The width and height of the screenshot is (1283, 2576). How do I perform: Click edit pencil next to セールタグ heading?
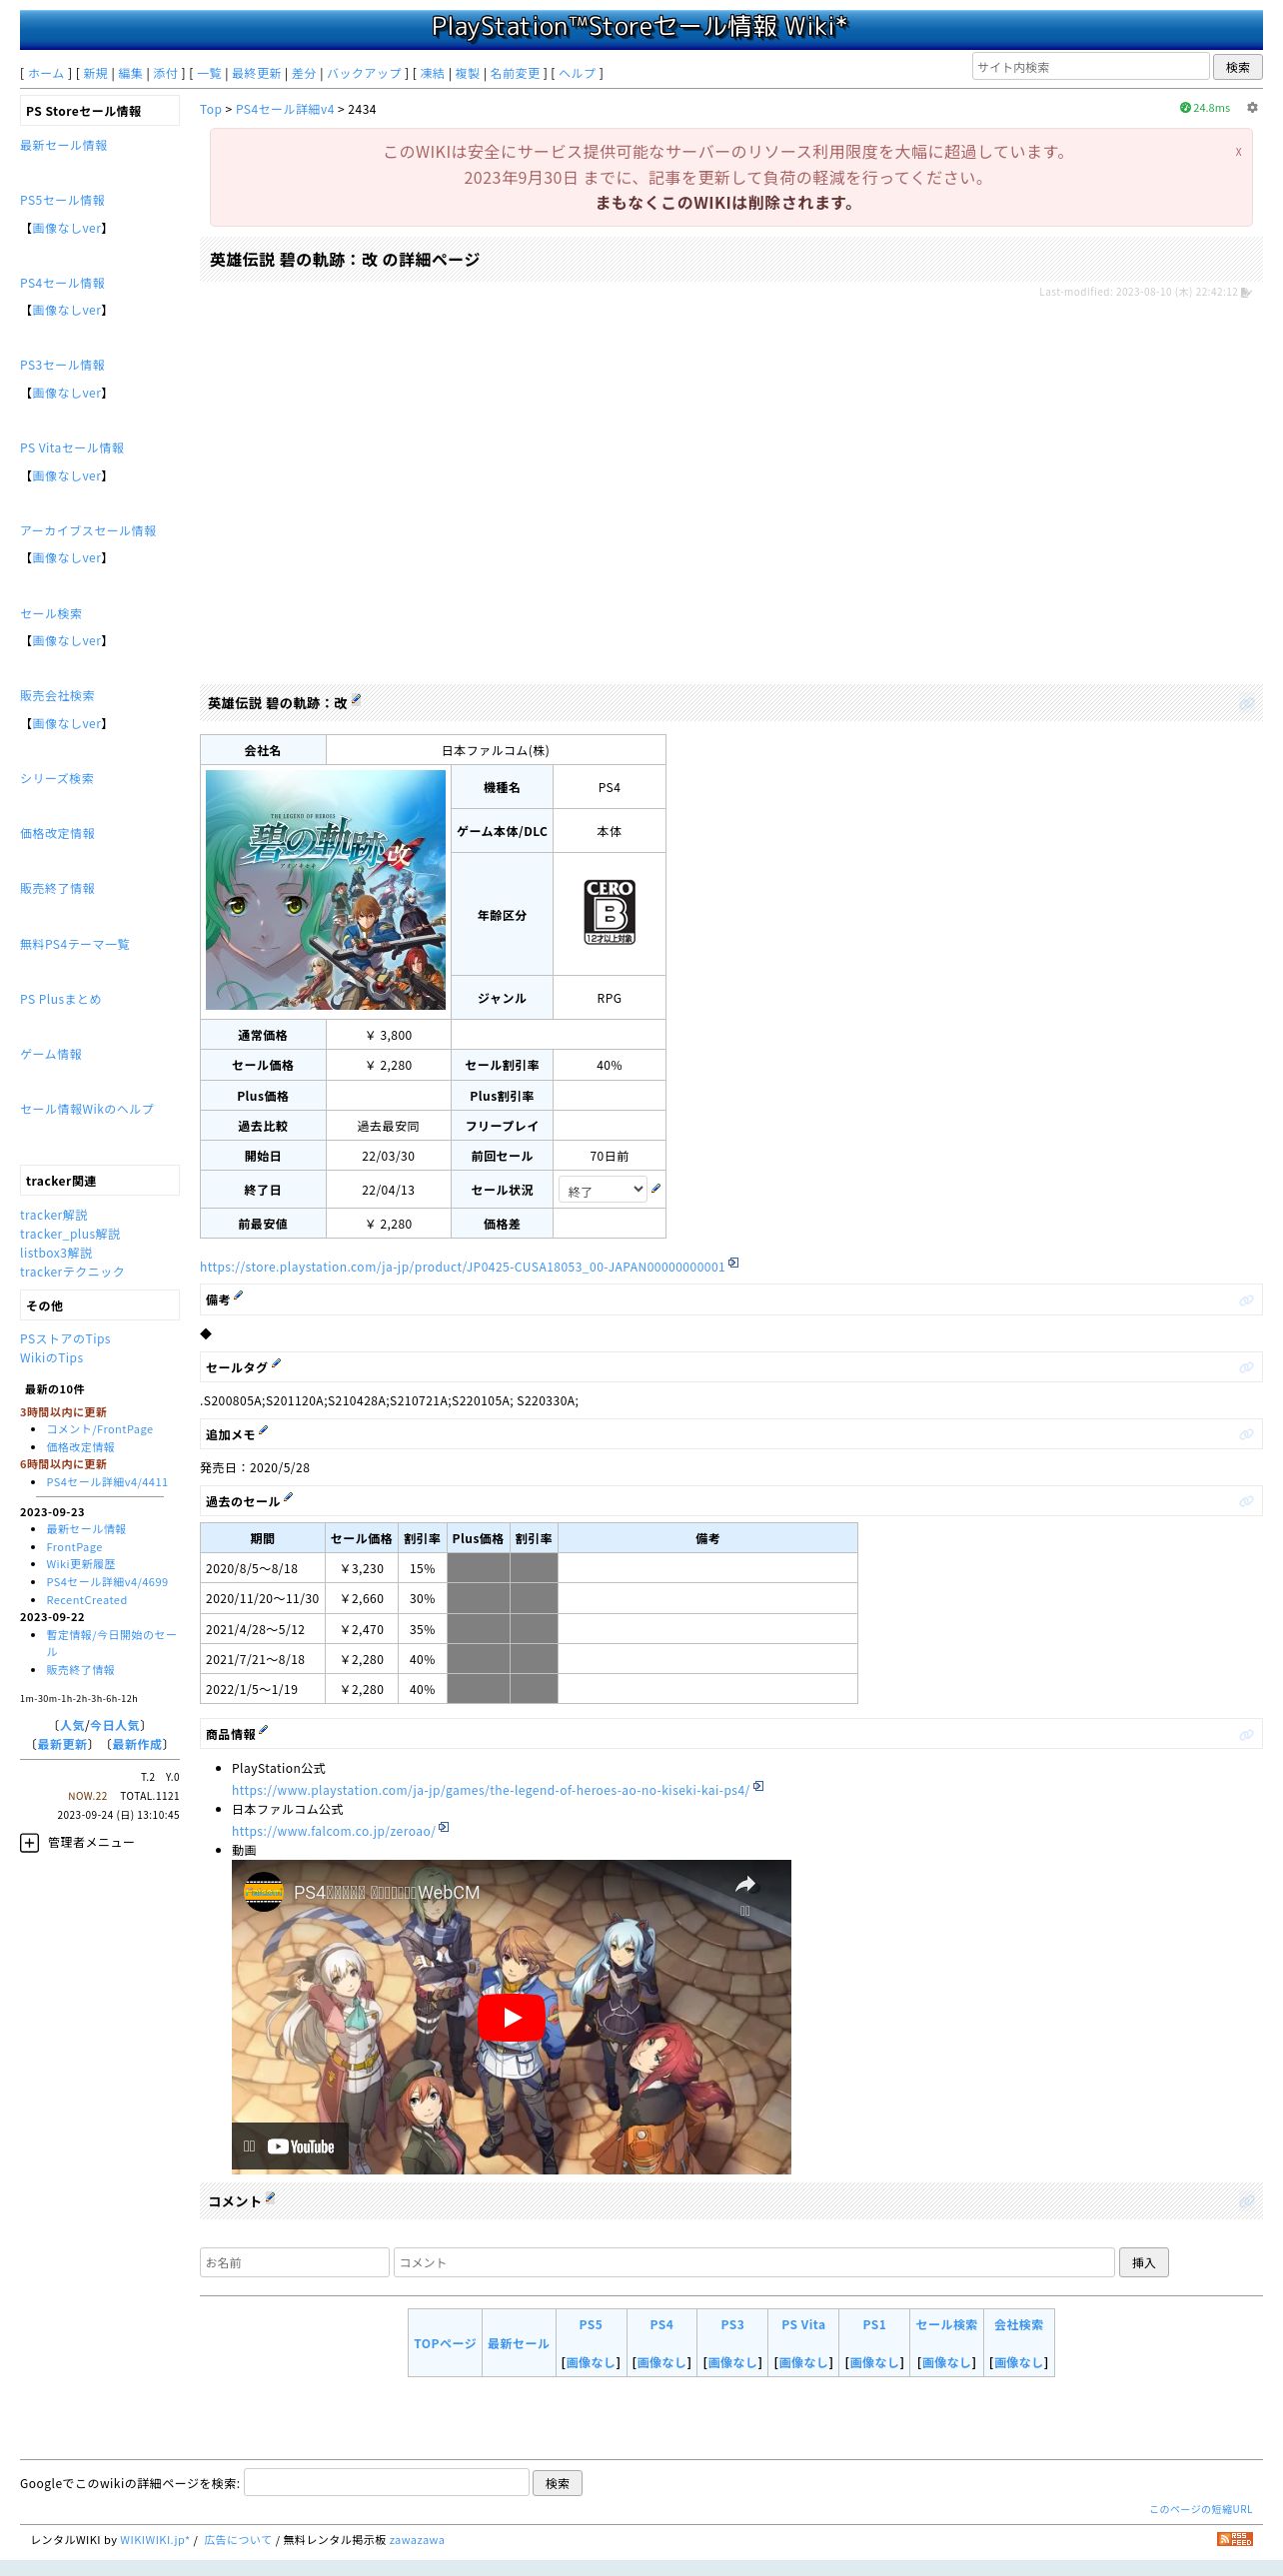coord(276,1363)
